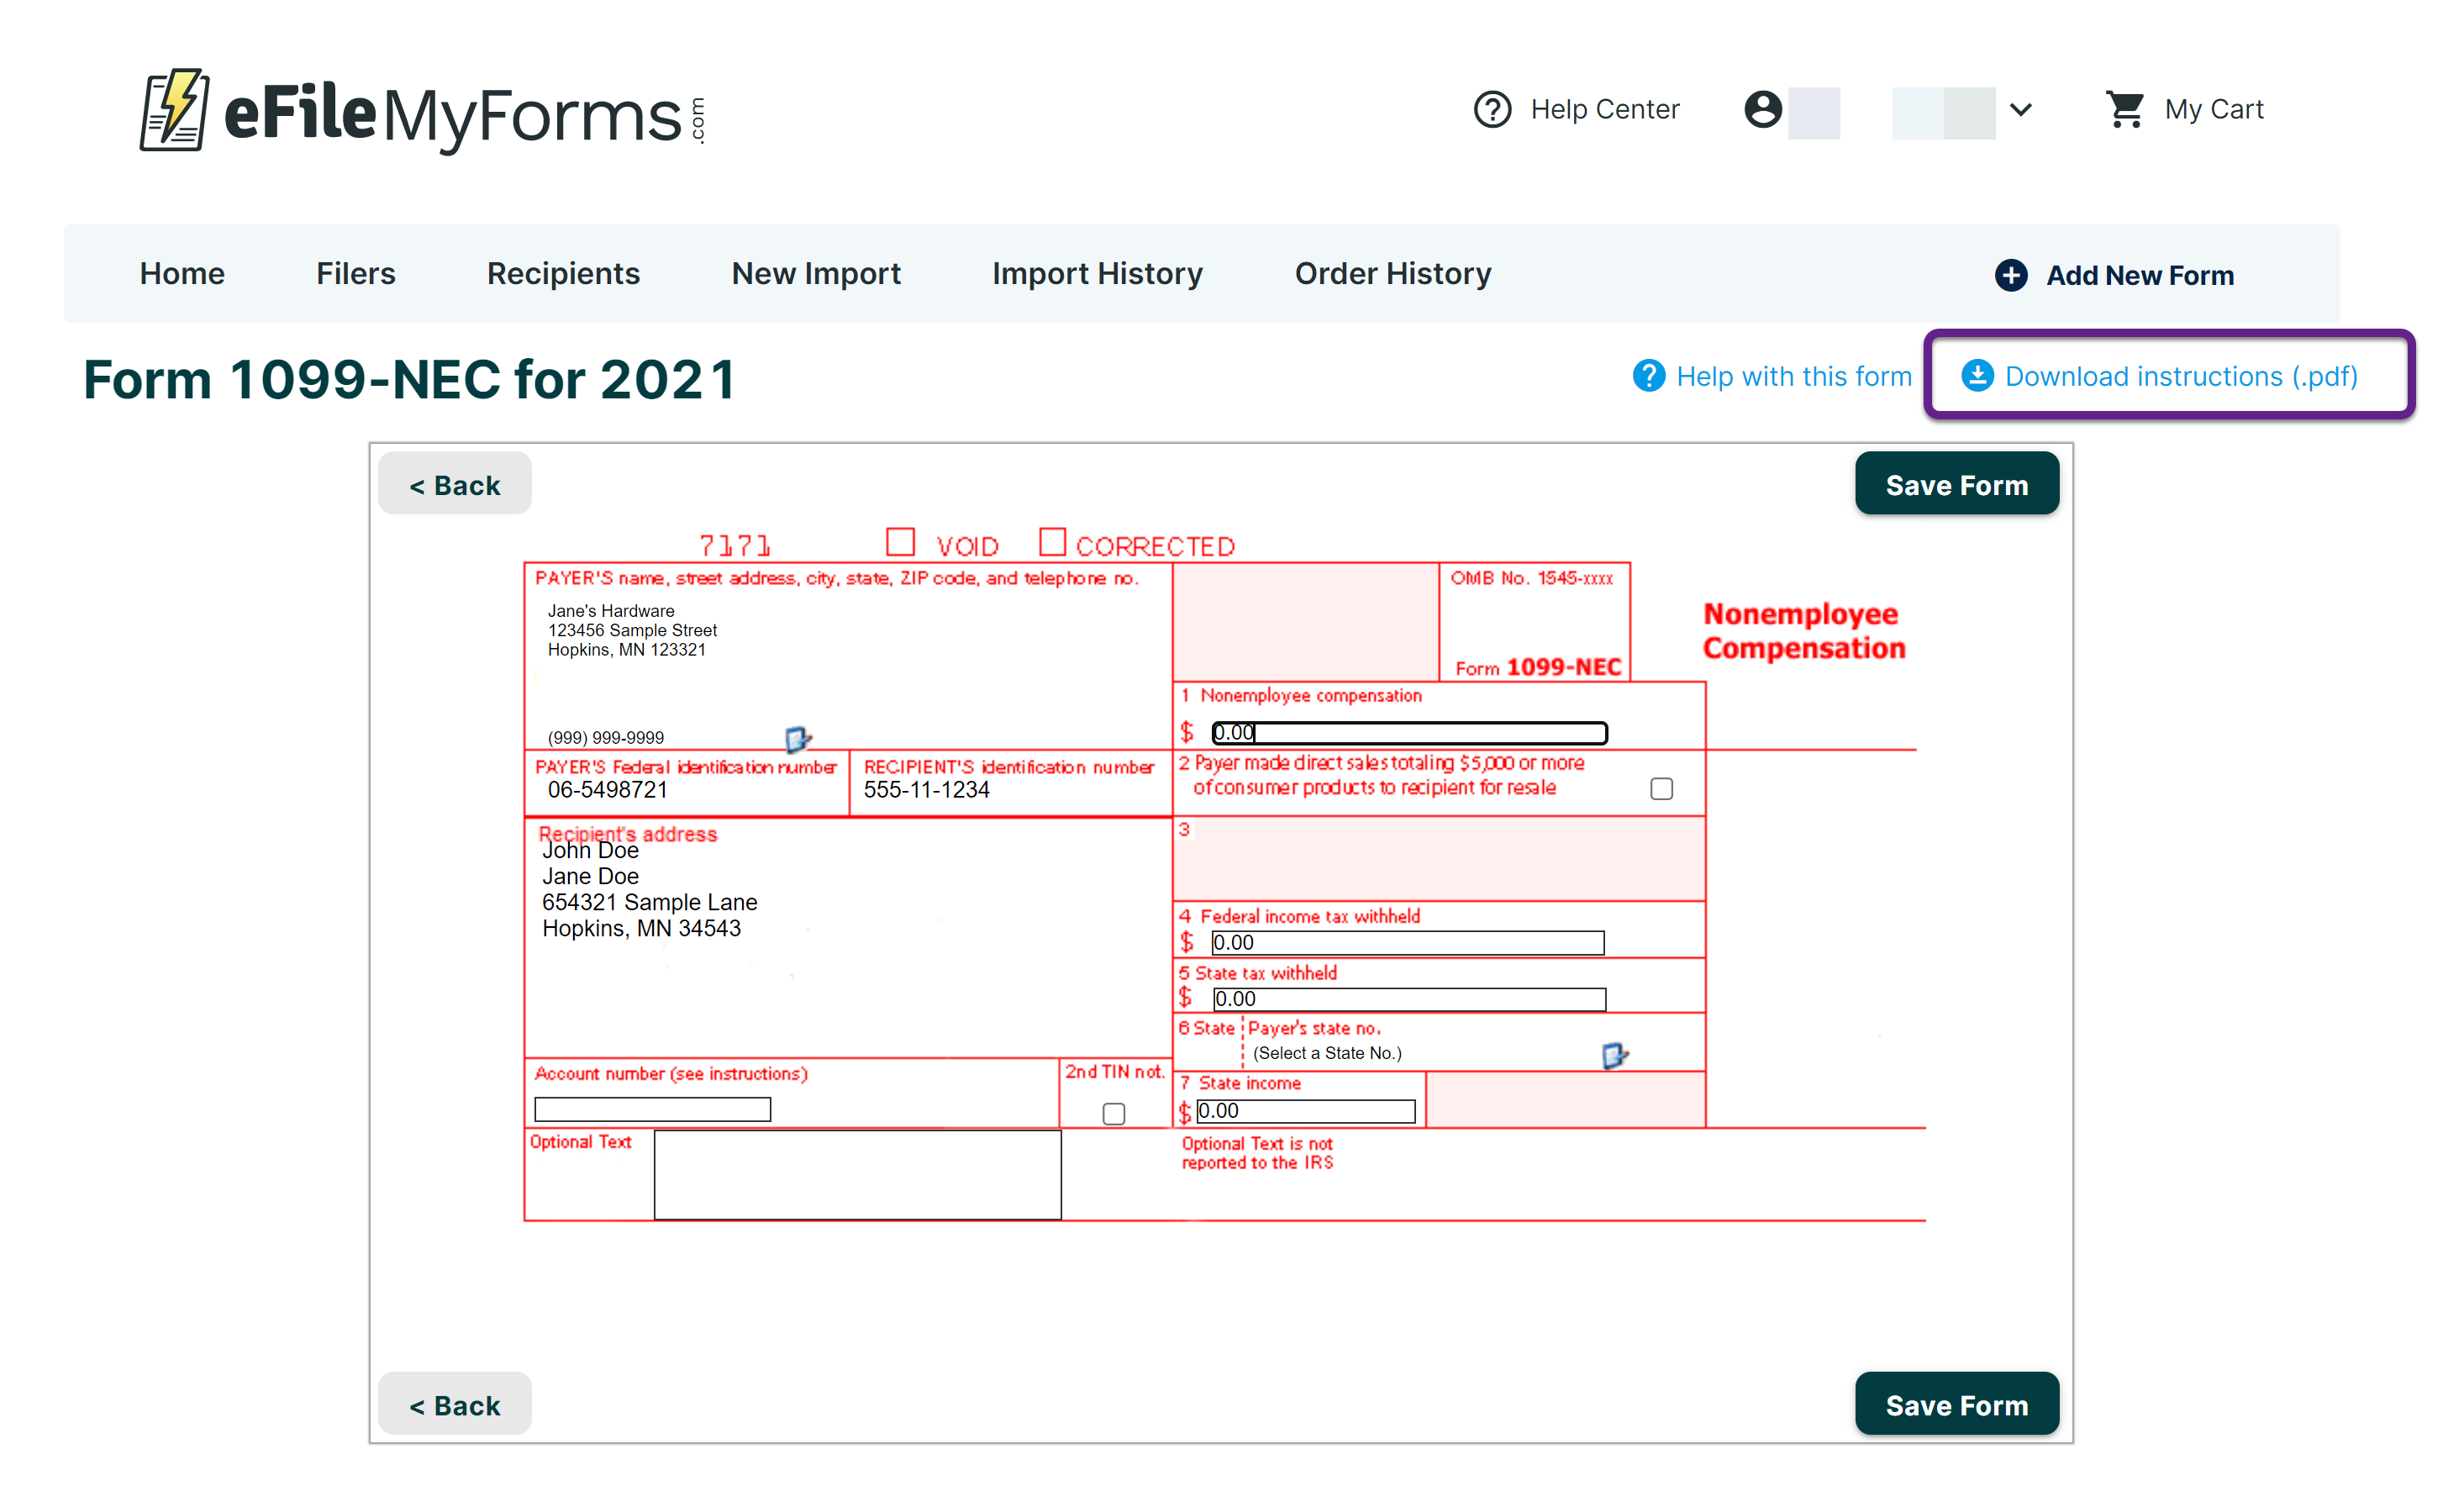Click the top Save Form button

click(1956, 484)
